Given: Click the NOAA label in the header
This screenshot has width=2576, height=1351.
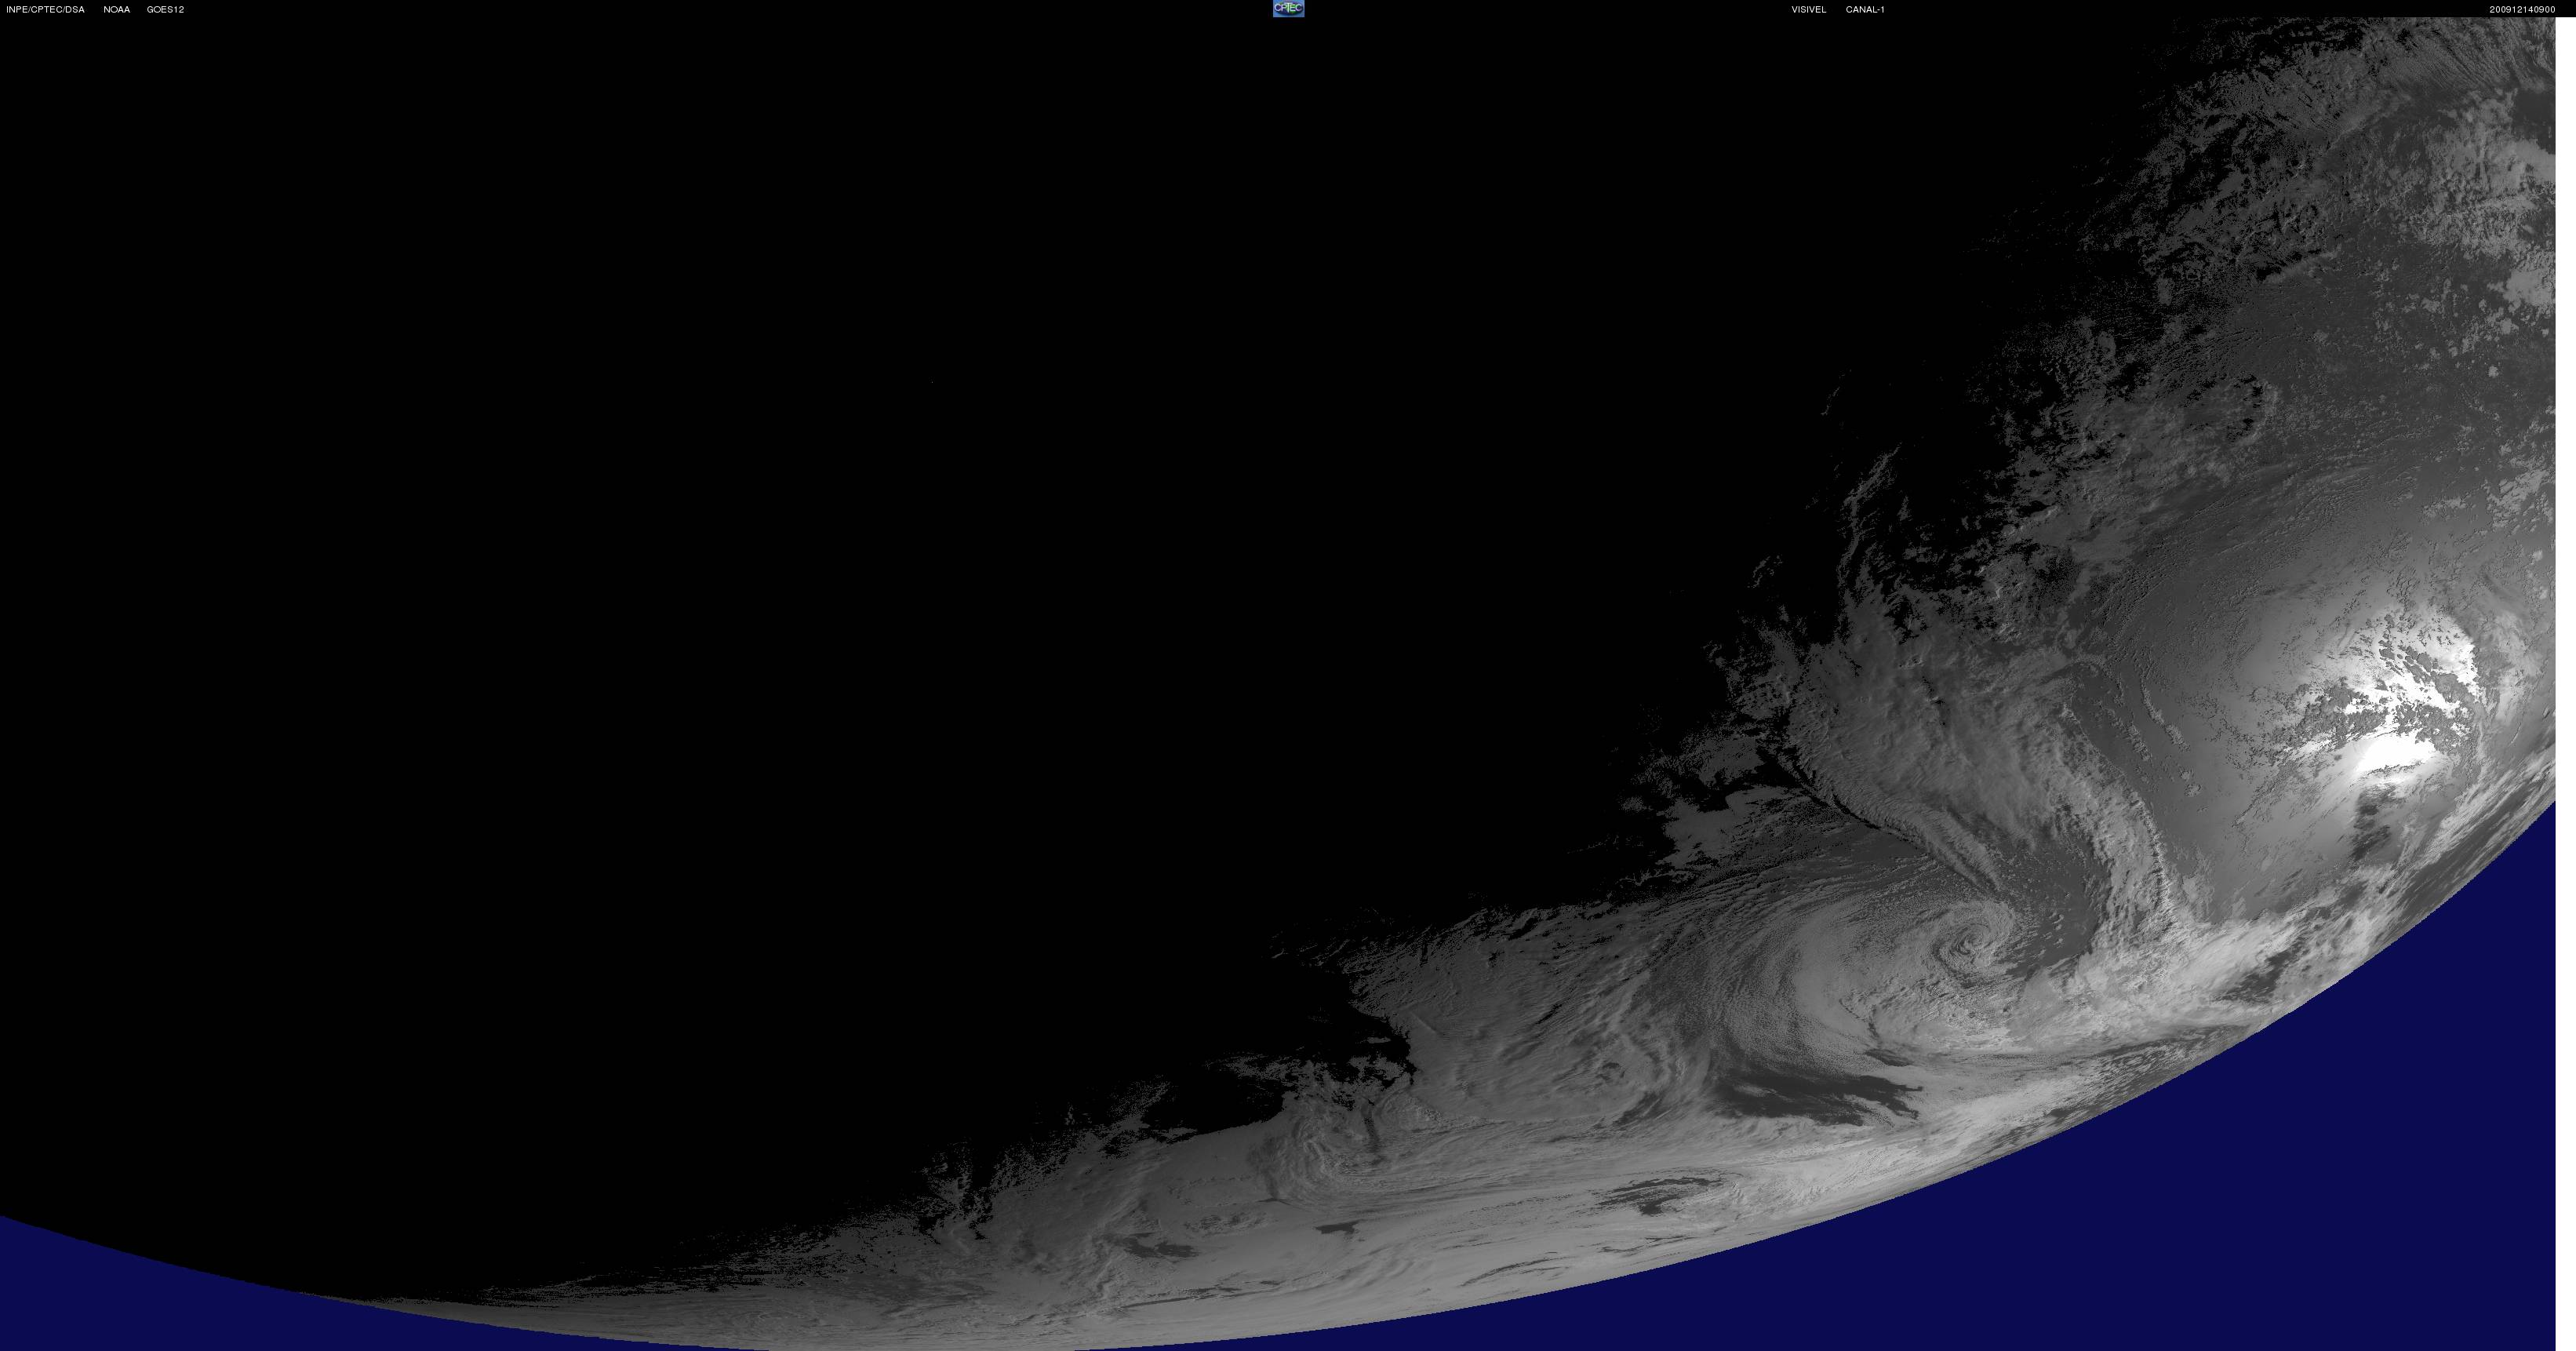Looking at the screenshot, I should click(x=117, y=10).
